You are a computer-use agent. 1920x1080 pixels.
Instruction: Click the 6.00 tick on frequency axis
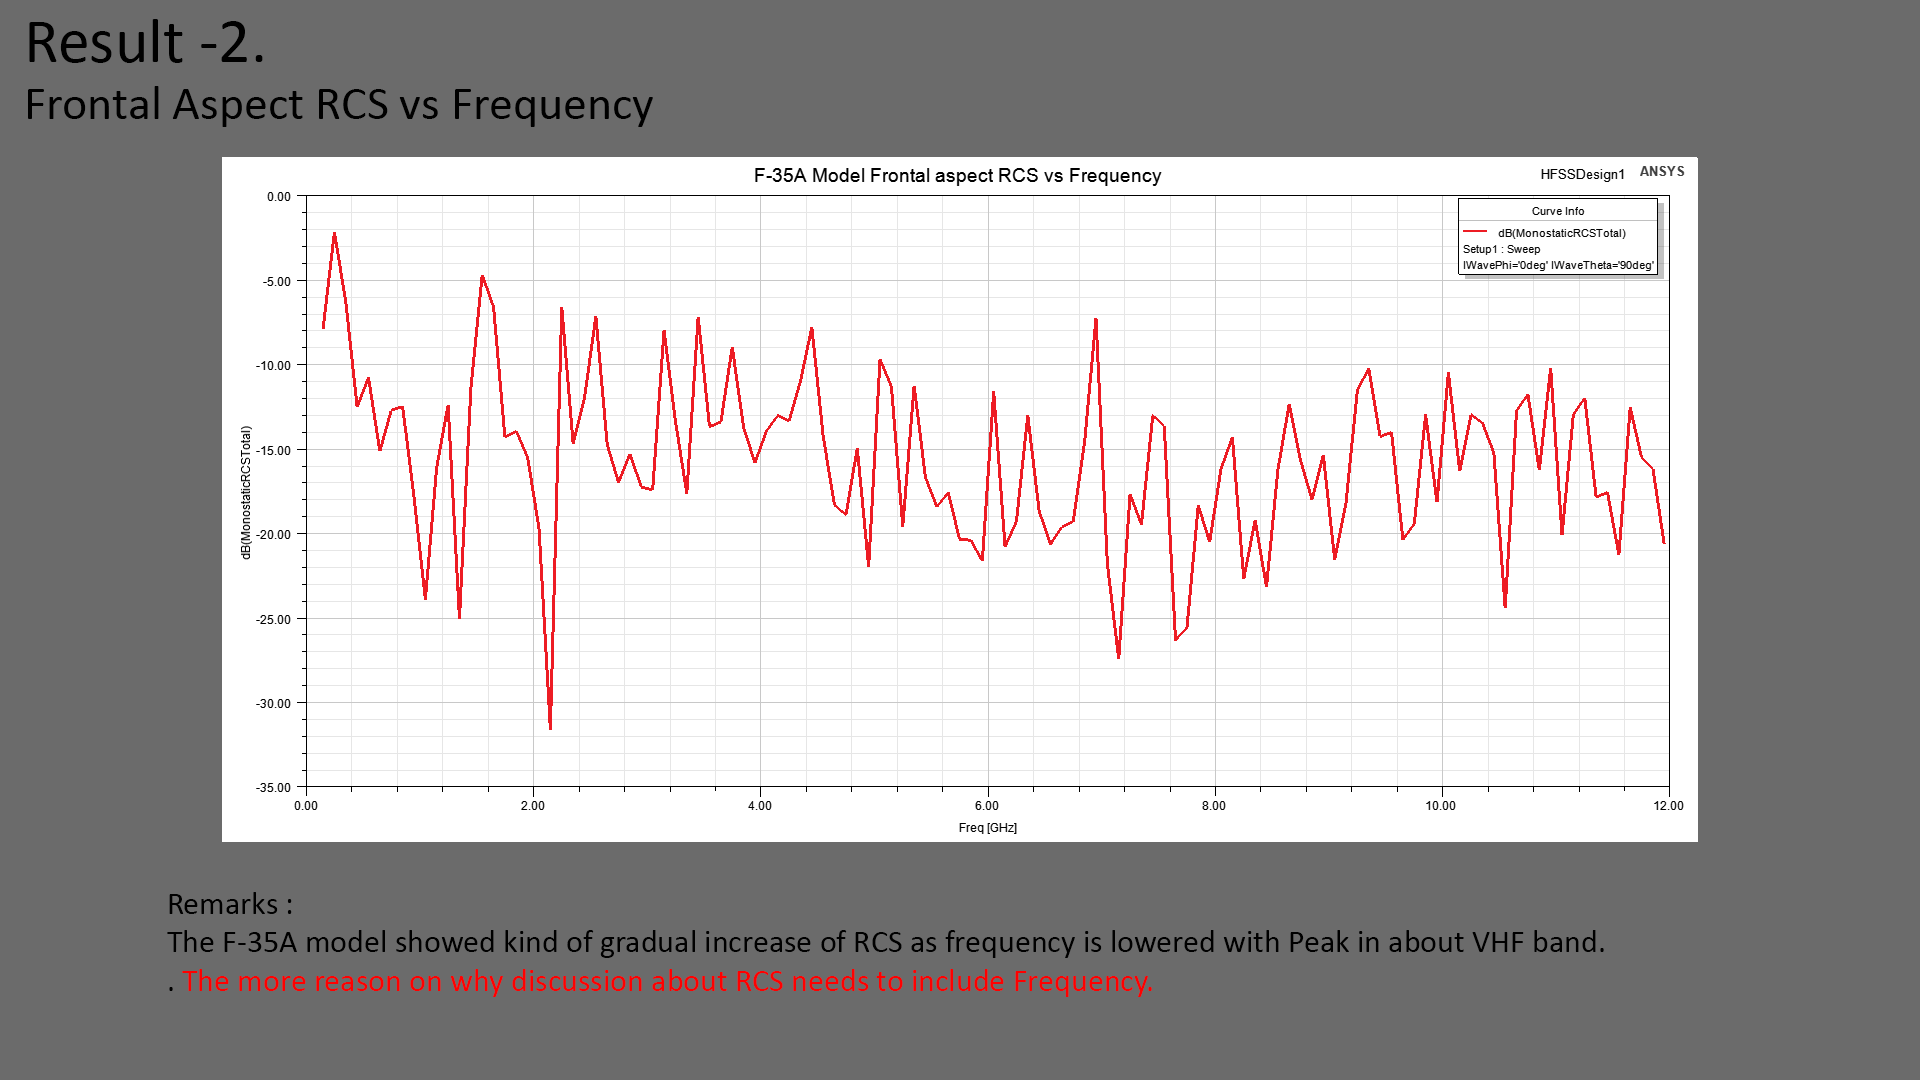[x=987, y=806]
